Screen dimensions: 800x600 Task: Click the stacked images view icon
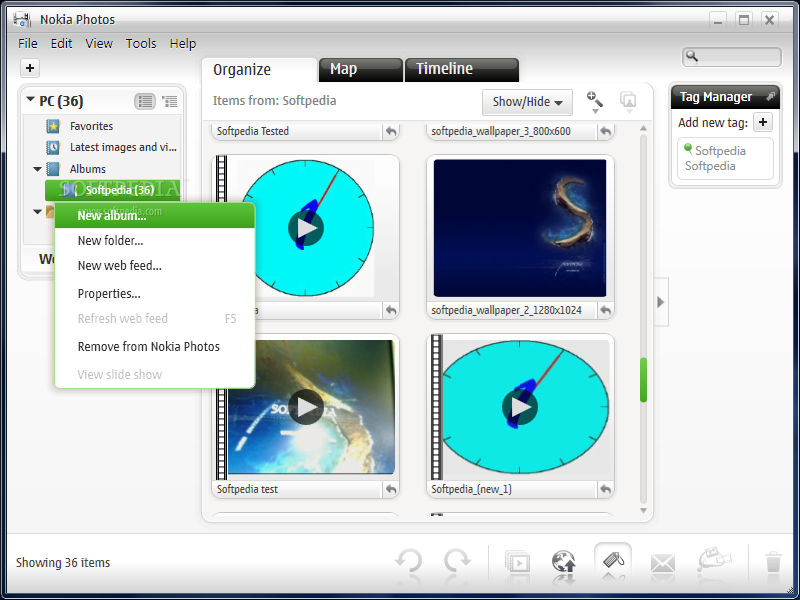tap(628, 101)
